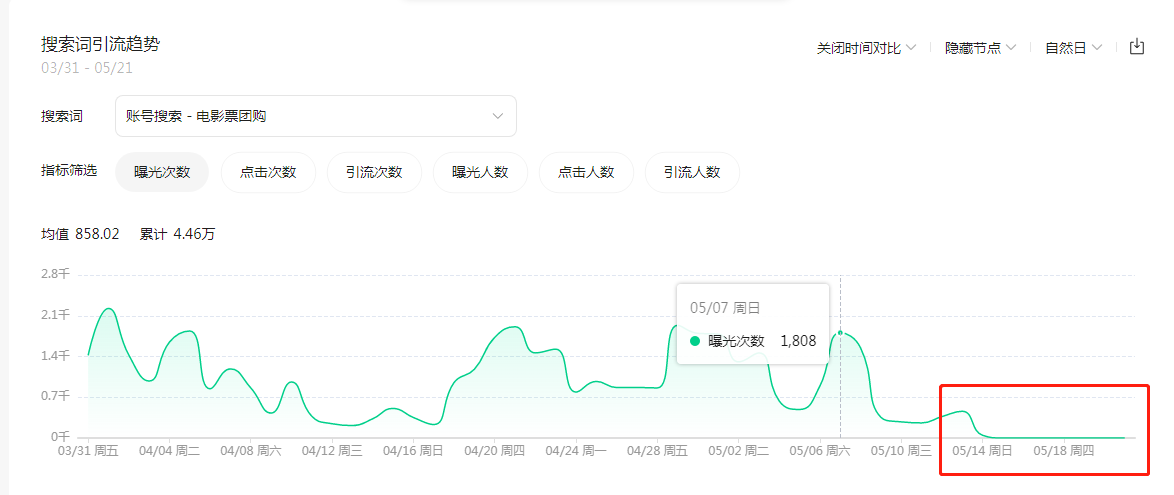Click the 搜索词引流趋势 title
This screenshot has width=1174, height=495.
pyautogui.click(x=100, y=44)
